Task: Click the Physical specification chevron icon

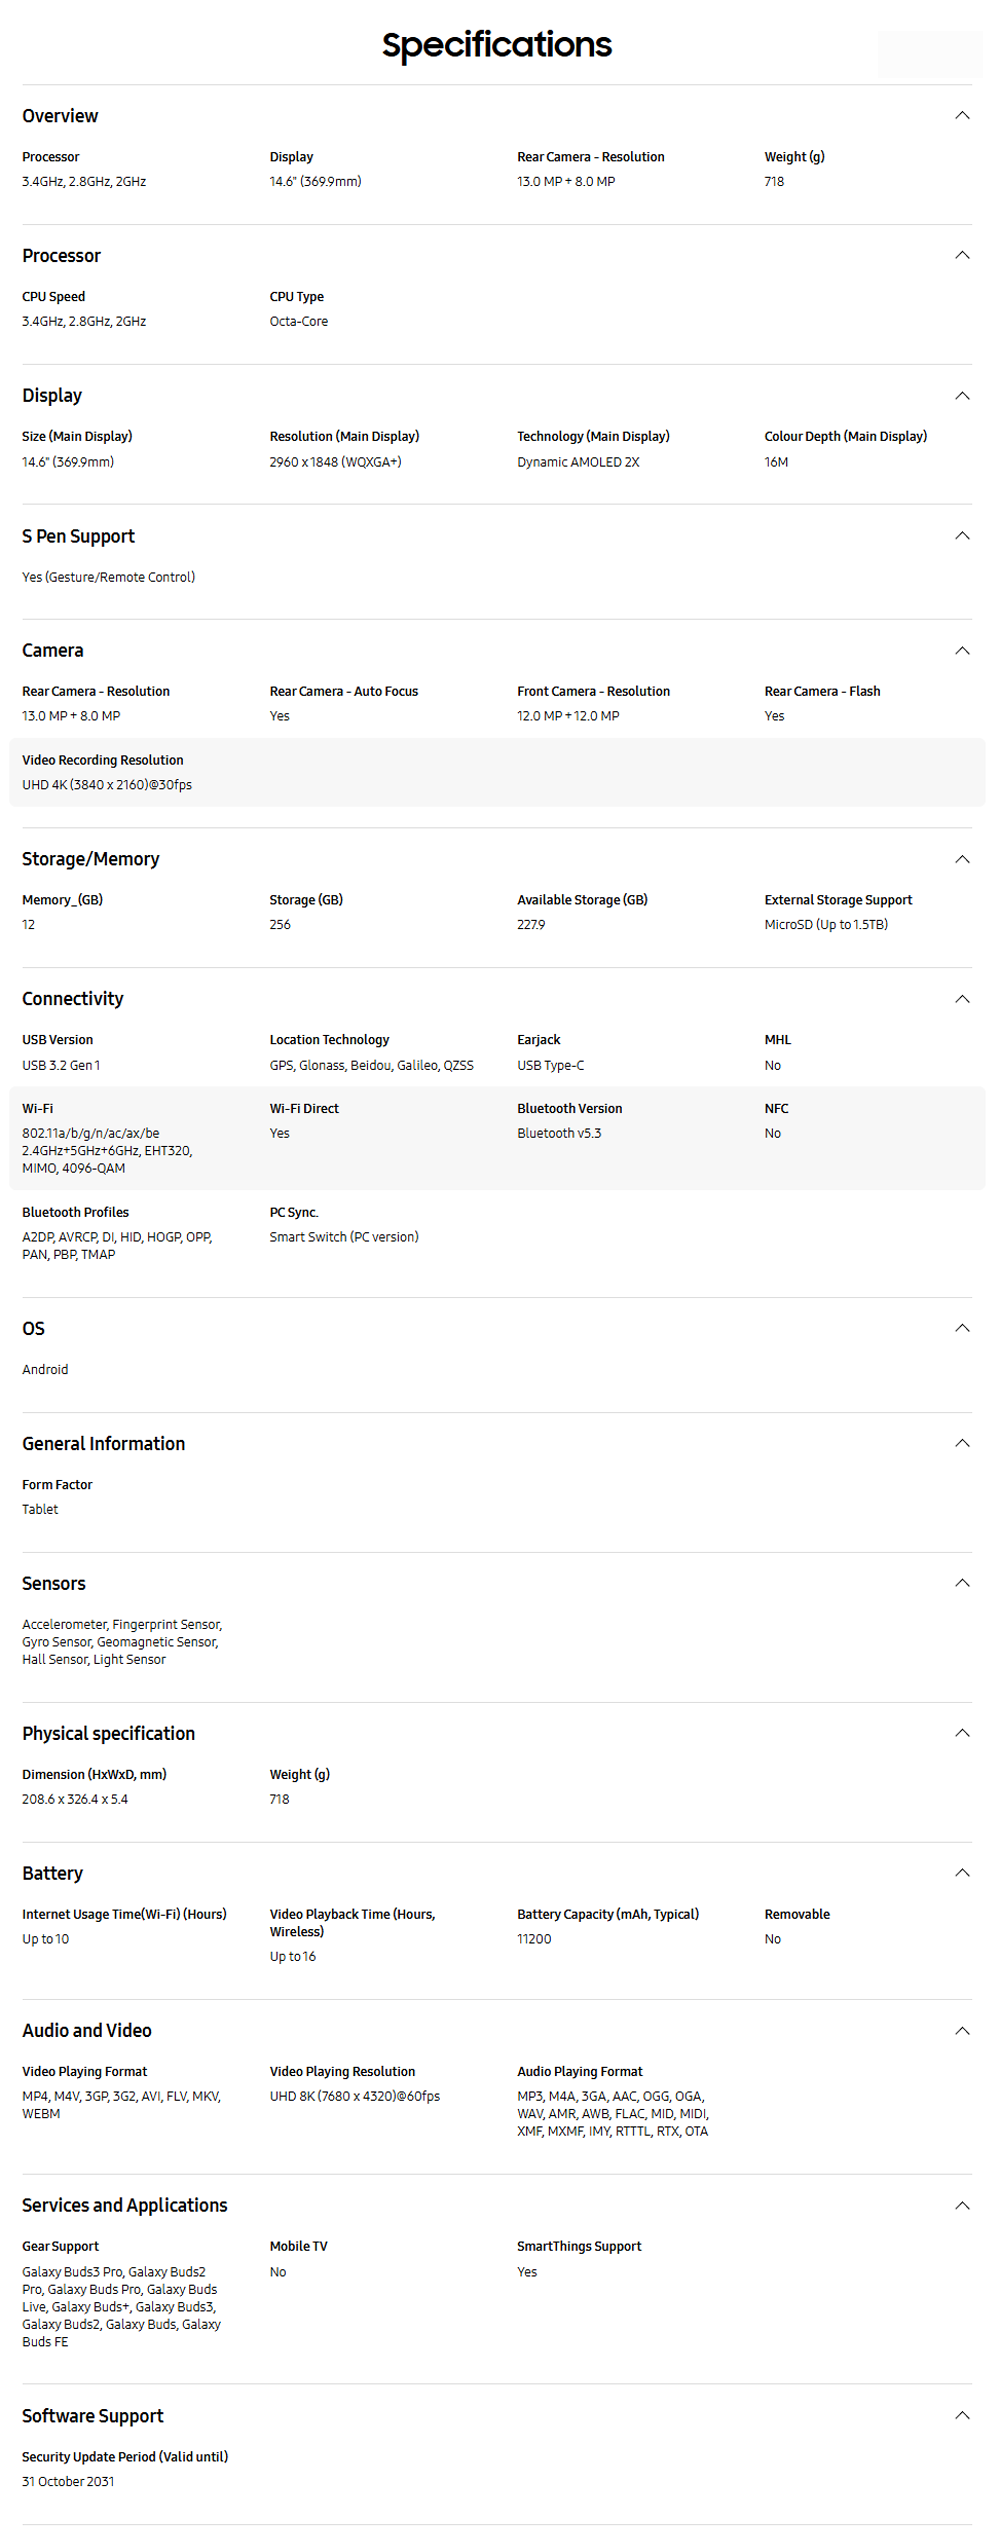Action: coord(962,1734)
